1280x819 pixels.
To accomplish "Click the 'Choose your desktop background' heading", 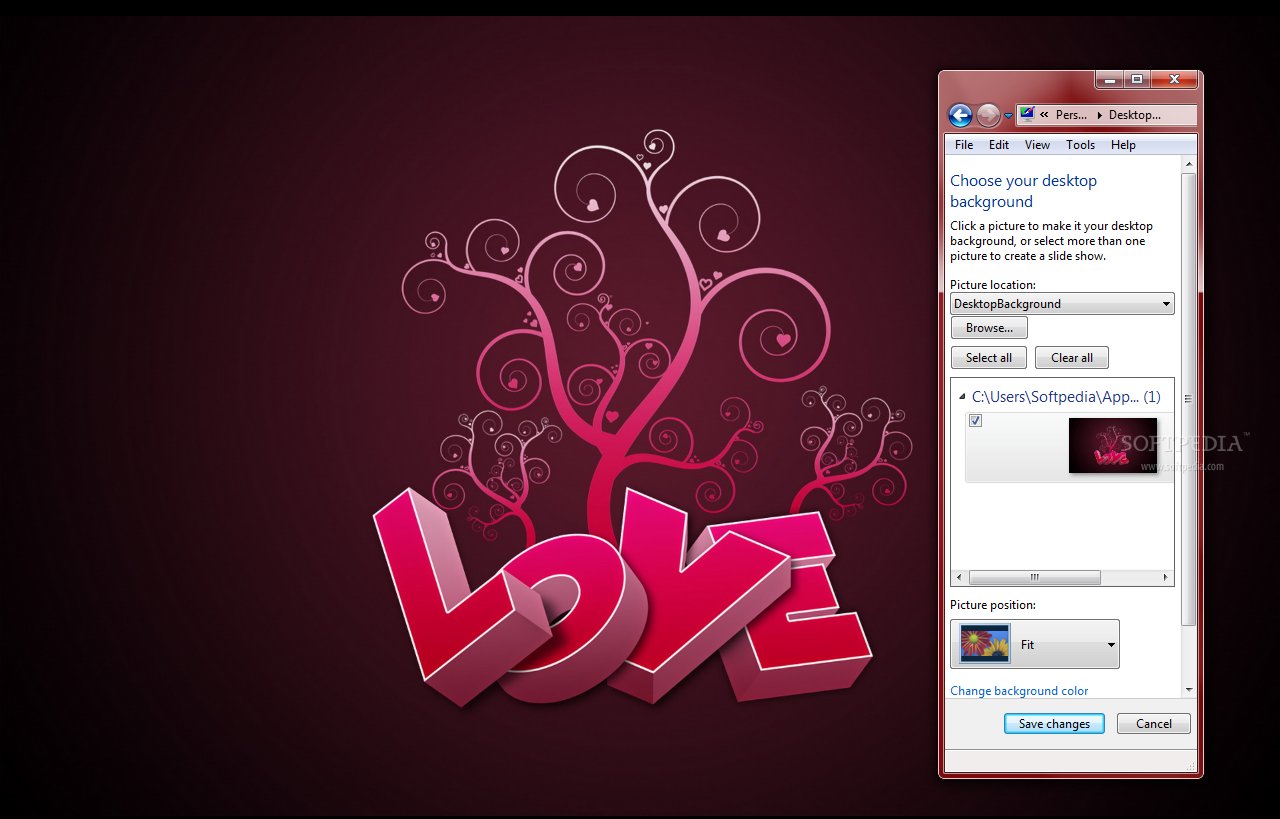I will (x=1023, y=191).
